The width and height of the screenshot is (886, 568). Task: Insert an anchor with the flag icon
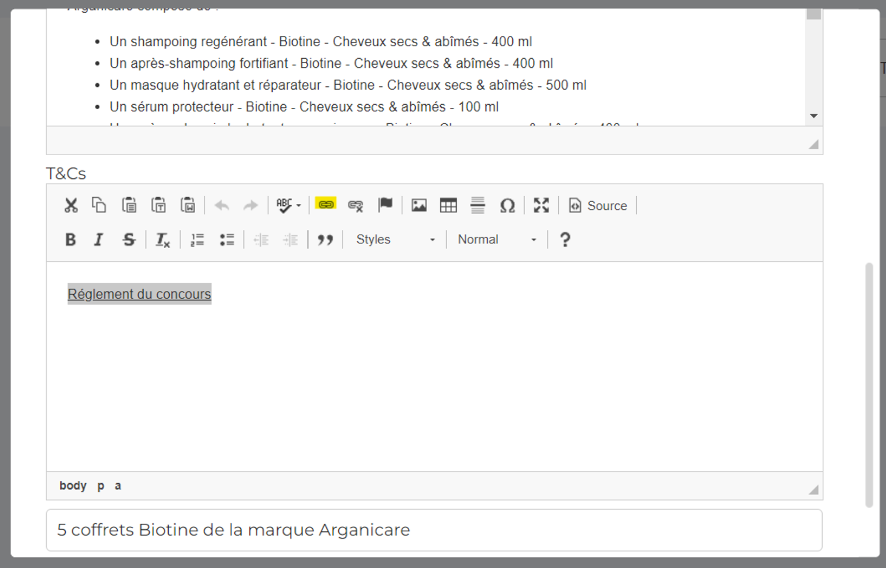(385, 205)
